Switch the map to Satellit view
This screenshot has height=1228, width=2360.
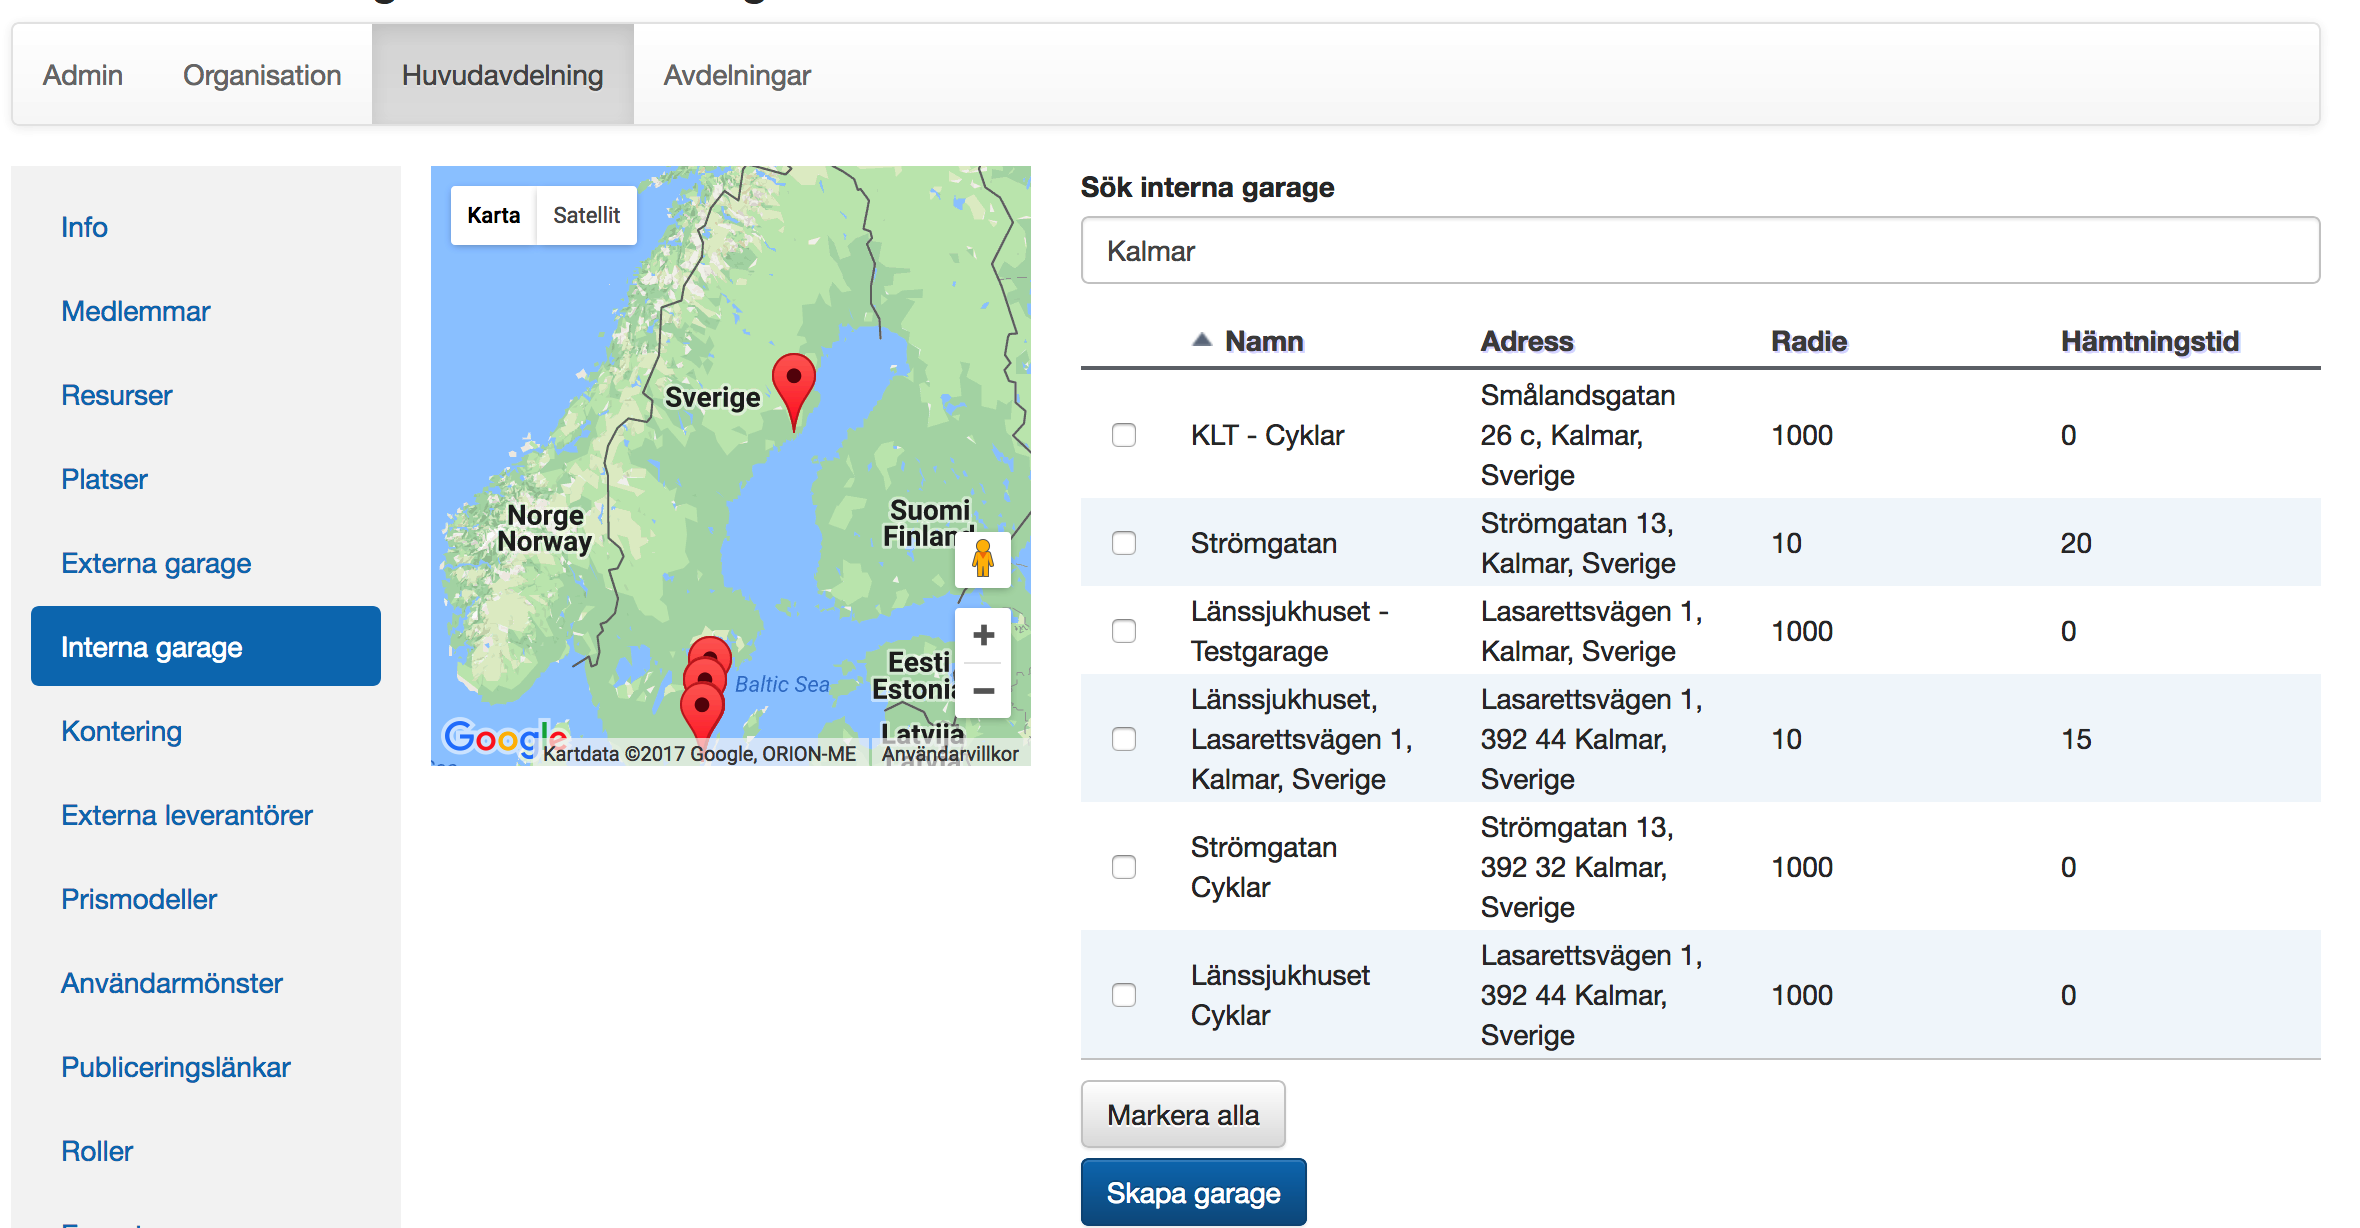pos(586,215)
